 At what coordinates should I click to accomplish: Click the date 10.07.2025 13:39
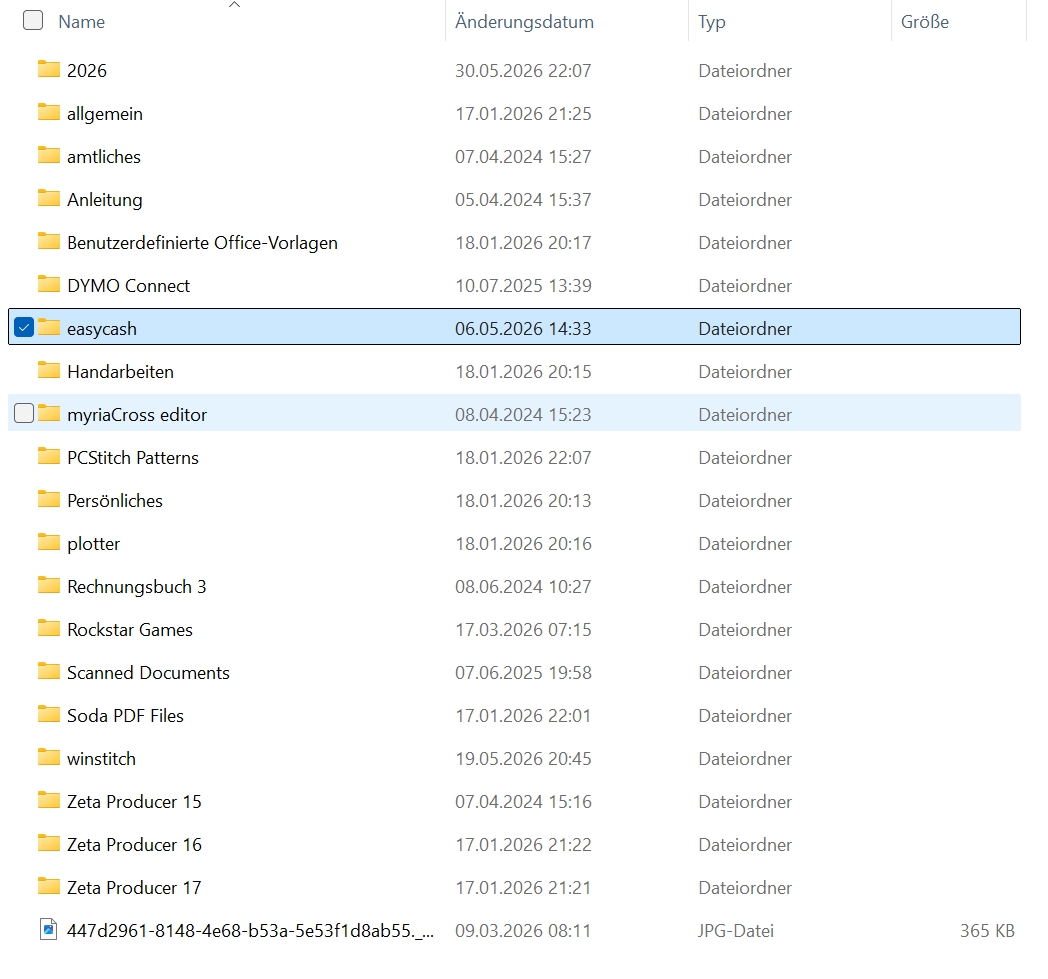(523, 286)
